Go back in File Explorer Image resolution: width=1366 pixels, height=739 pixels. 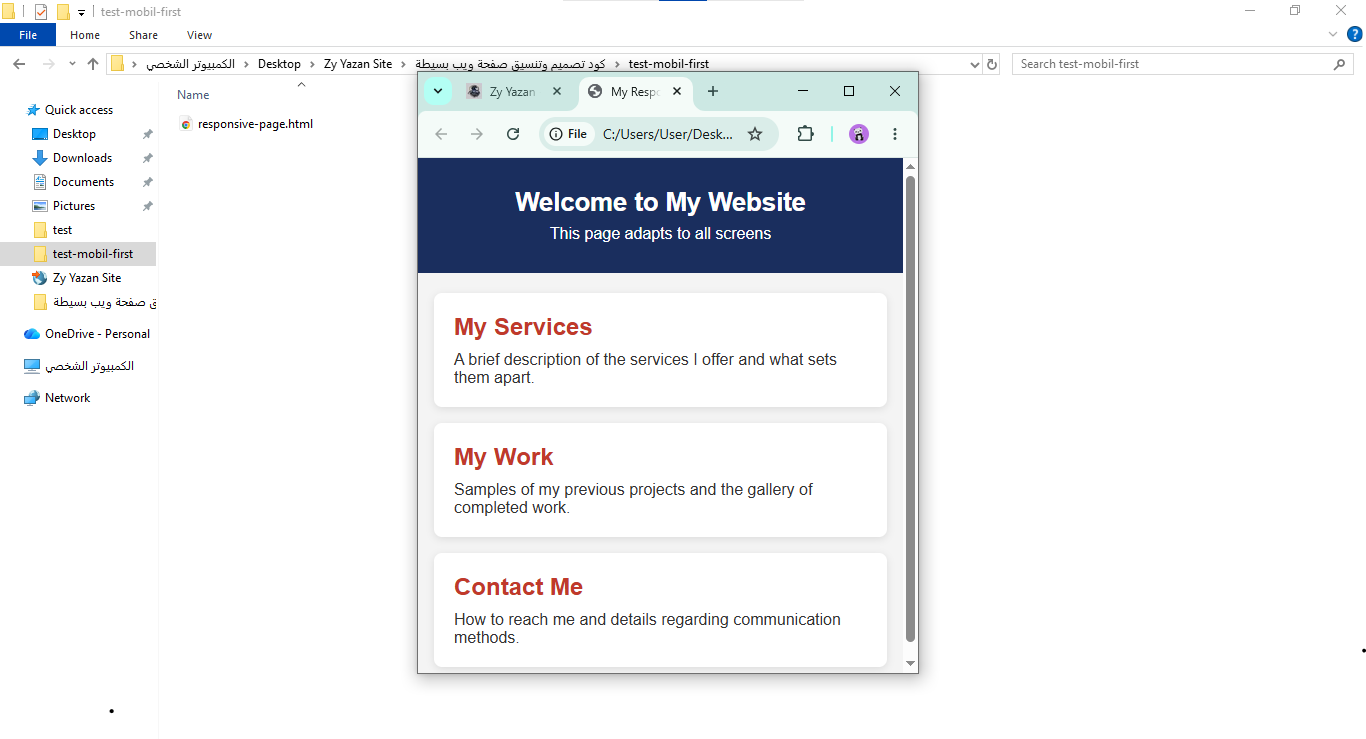18,64
